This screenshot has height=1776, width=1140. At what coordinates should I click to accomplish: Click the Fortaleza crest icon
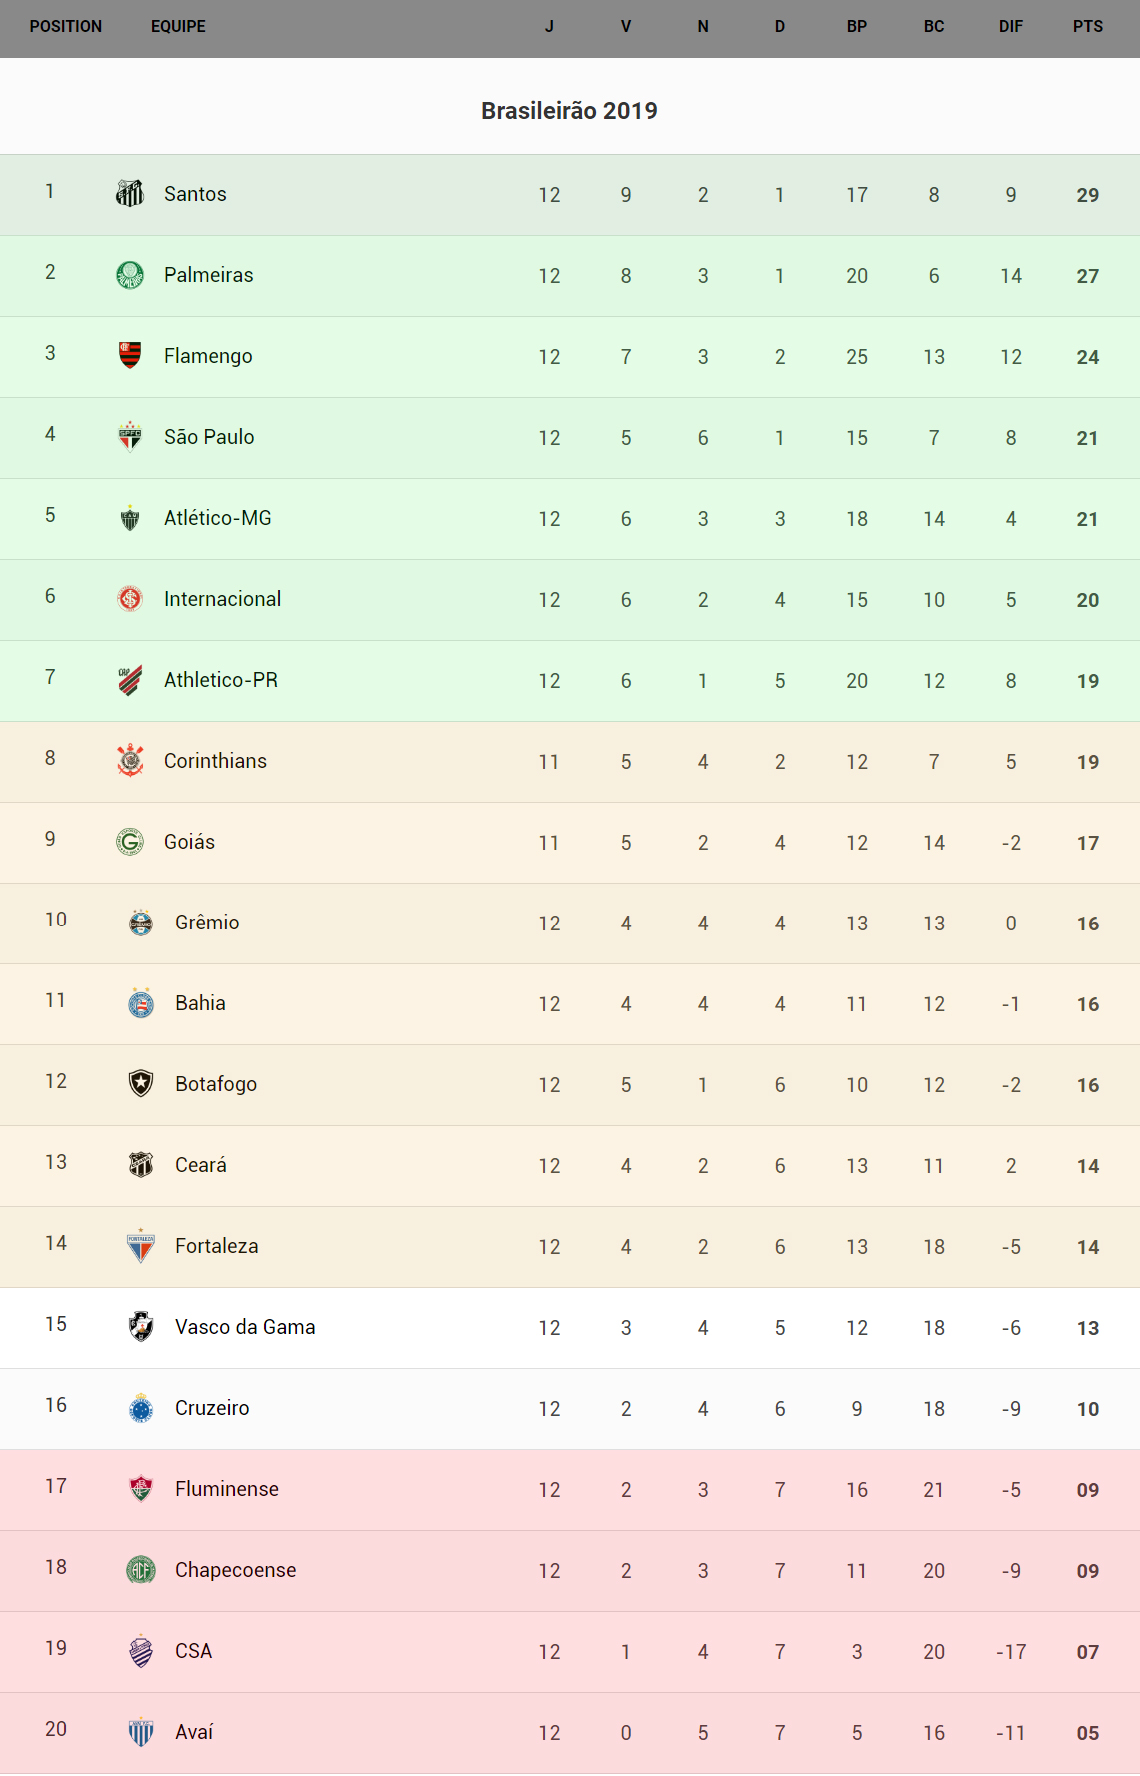pyautogui.click(x=141, y=1245)
